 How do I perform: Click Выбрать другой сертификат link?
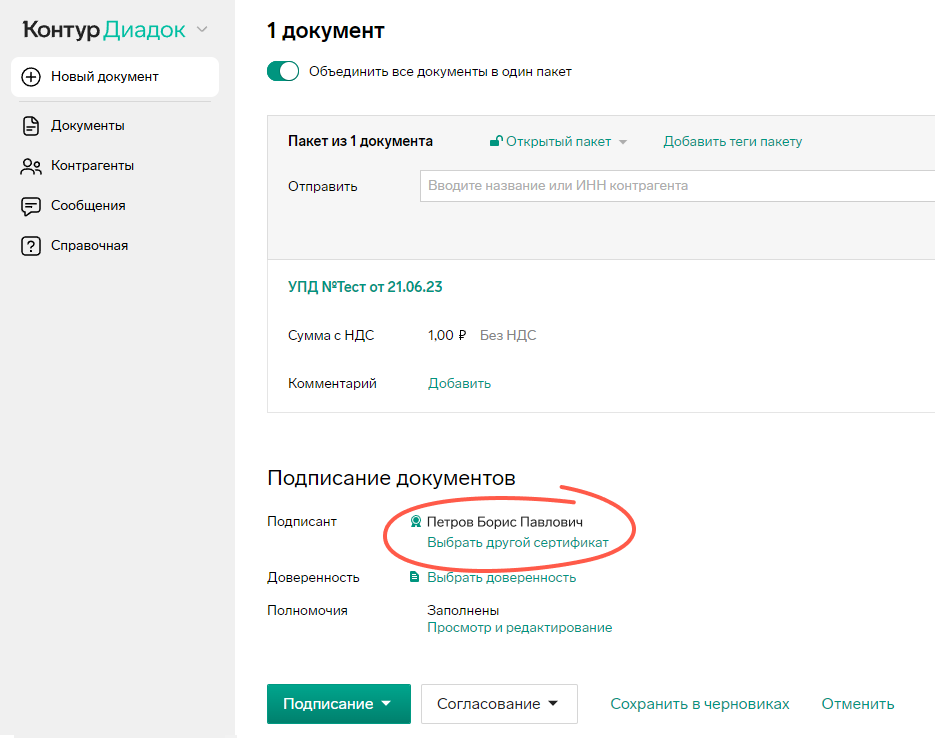[518, 542]
